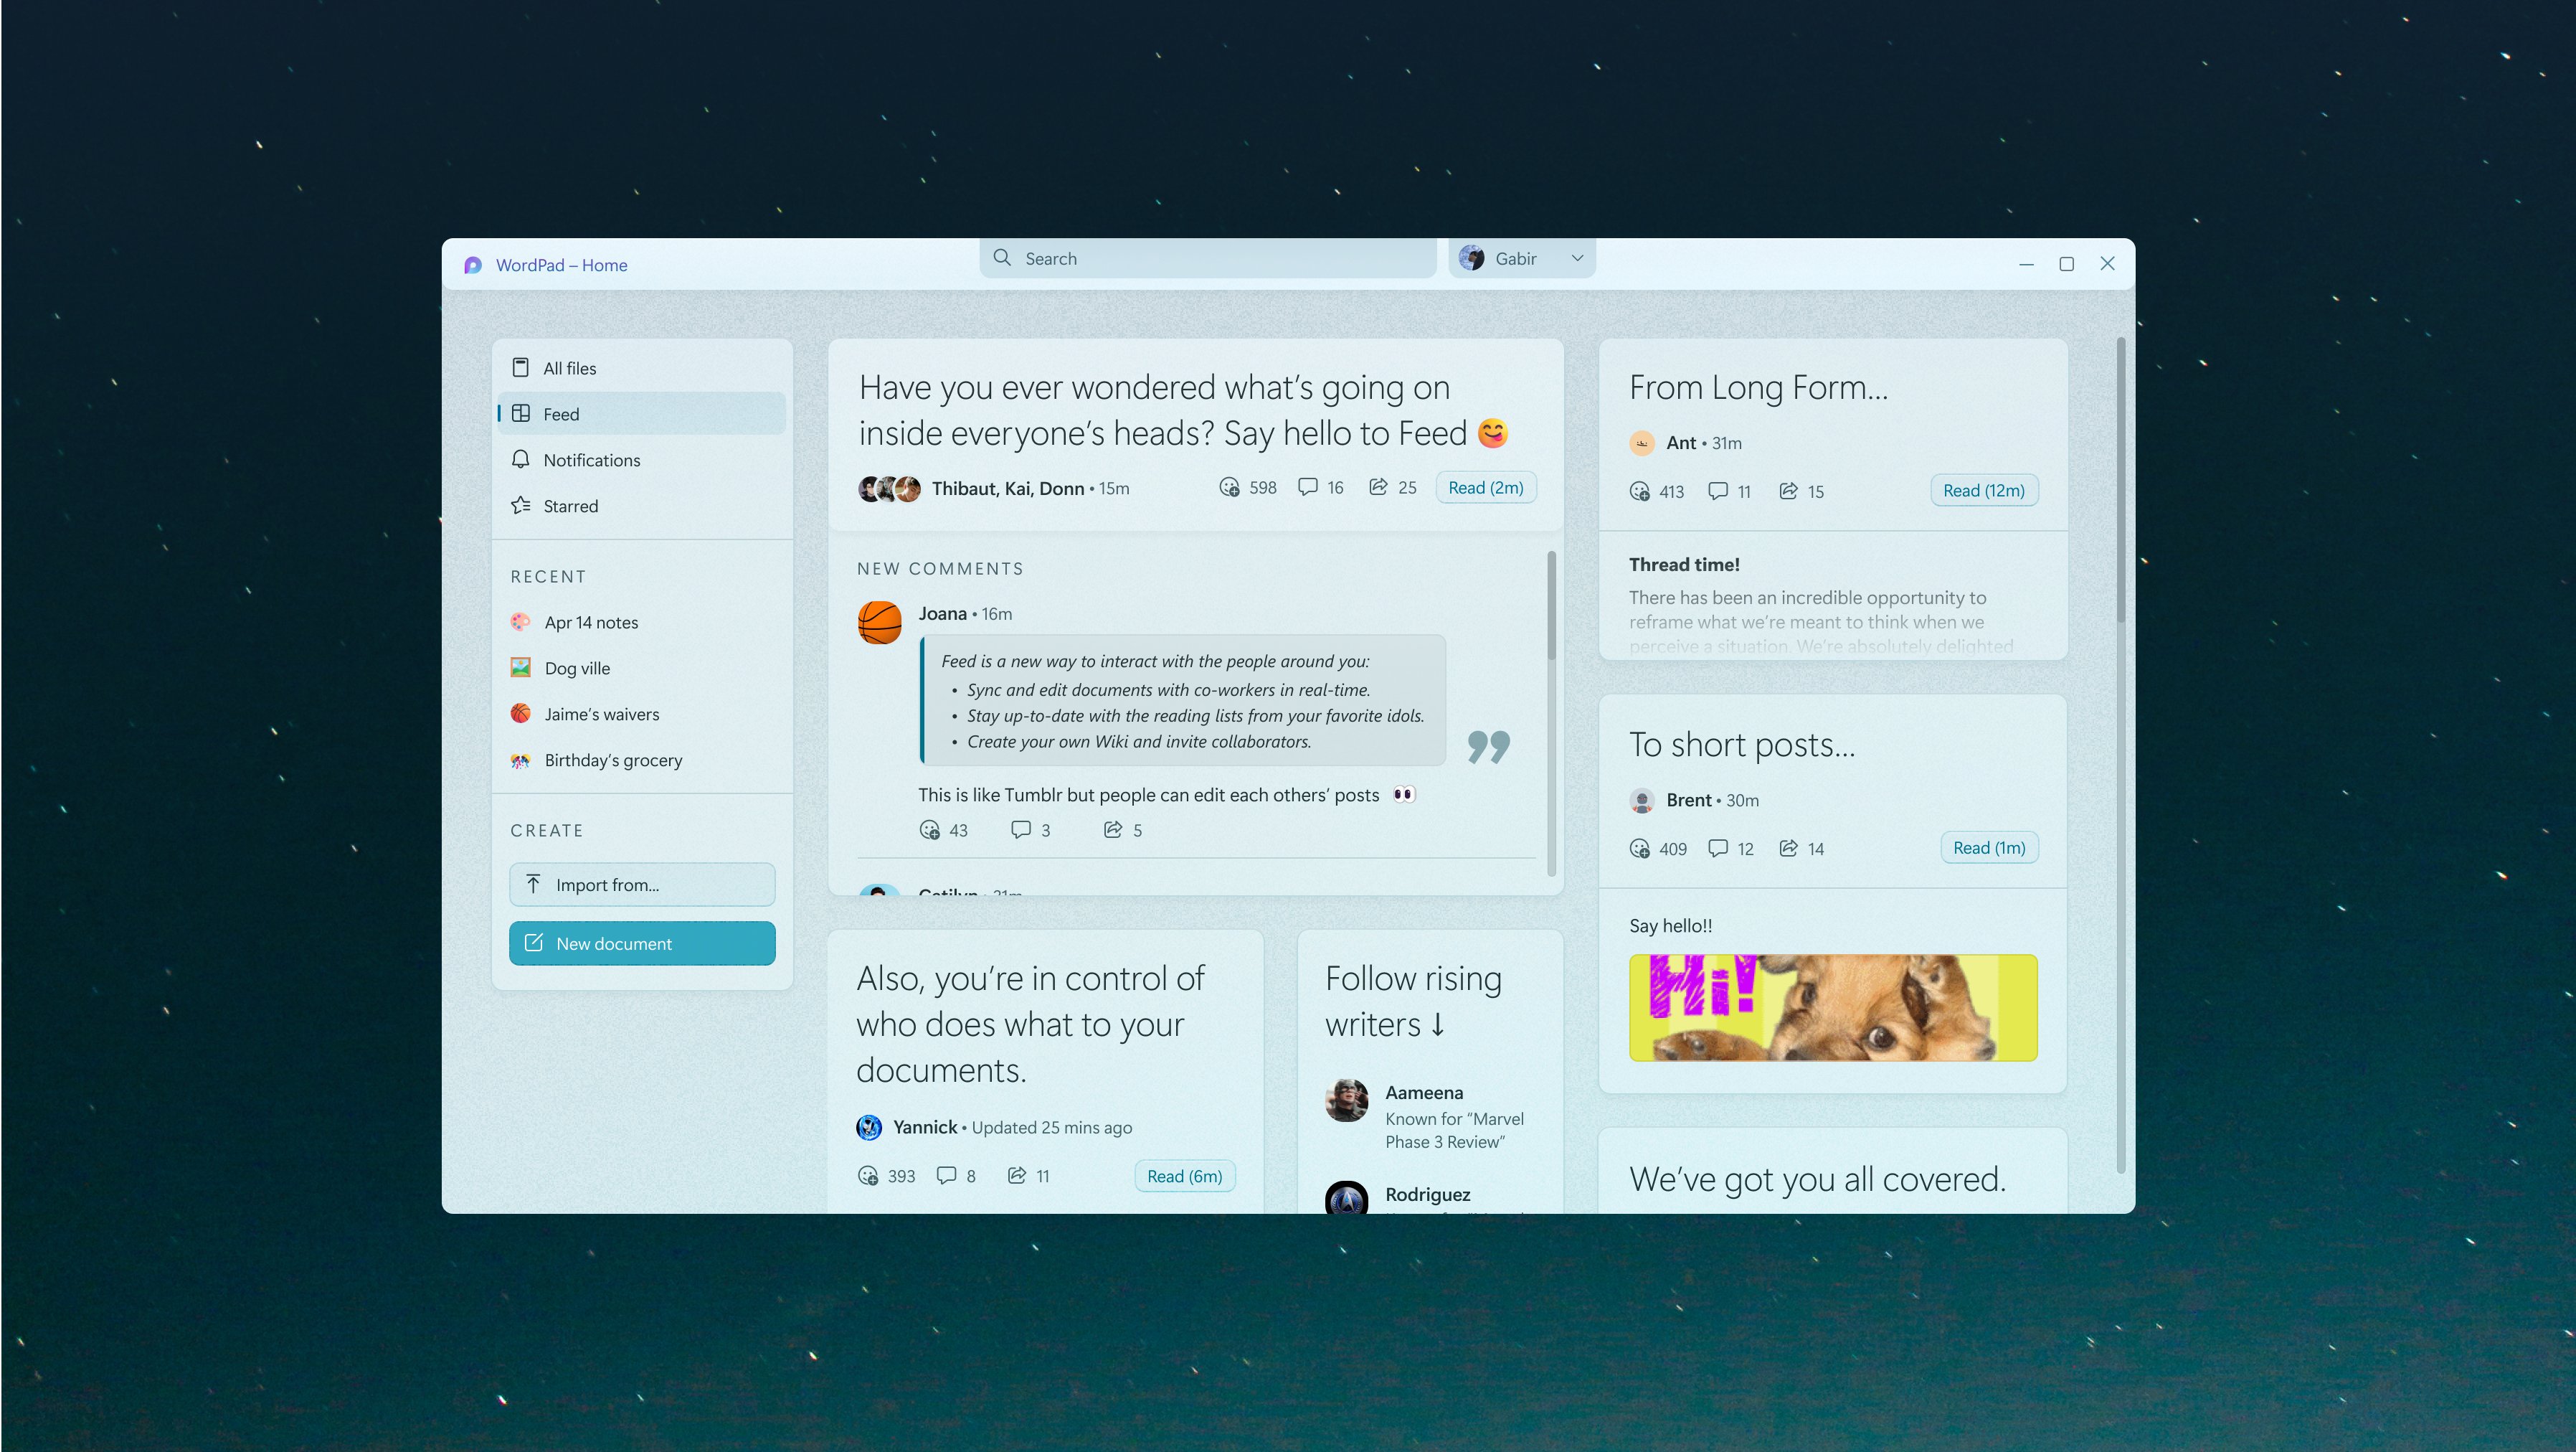Click the WordPad logo icon
Viewport: 2576px width, 1452px height.
(473, 264)
